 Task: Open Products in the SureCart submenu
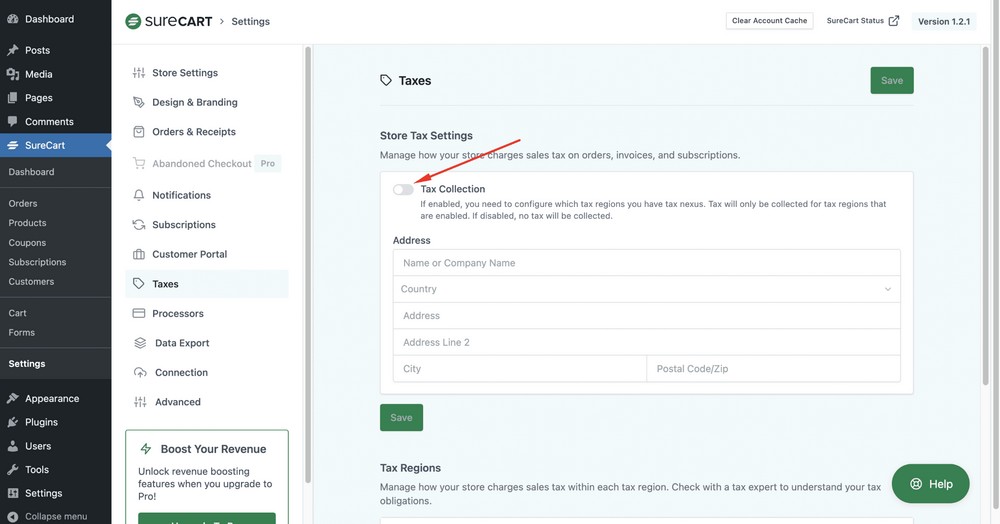pos(27,223)
